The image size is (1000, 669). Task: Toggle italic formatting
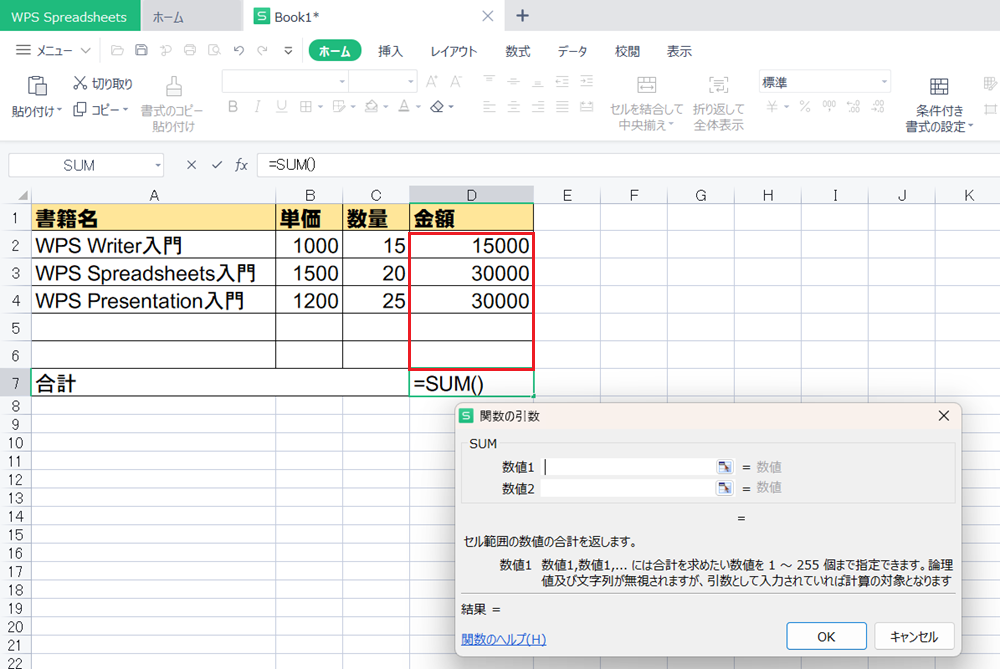257,107
